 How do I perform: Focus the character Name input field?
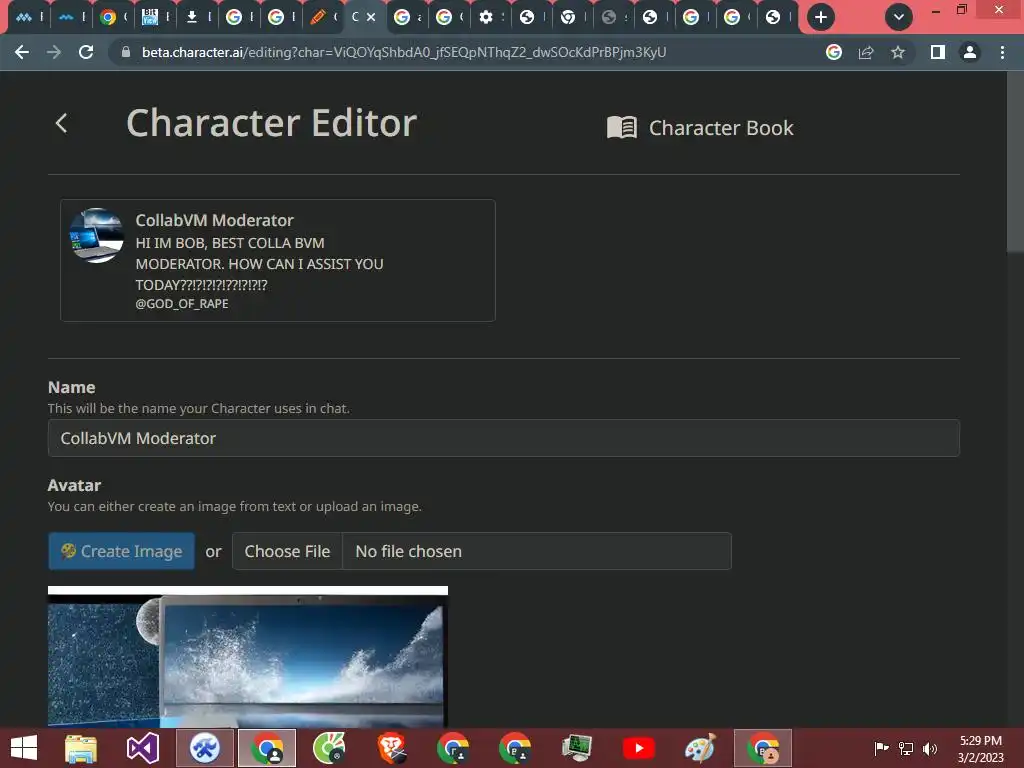[504, 438]
